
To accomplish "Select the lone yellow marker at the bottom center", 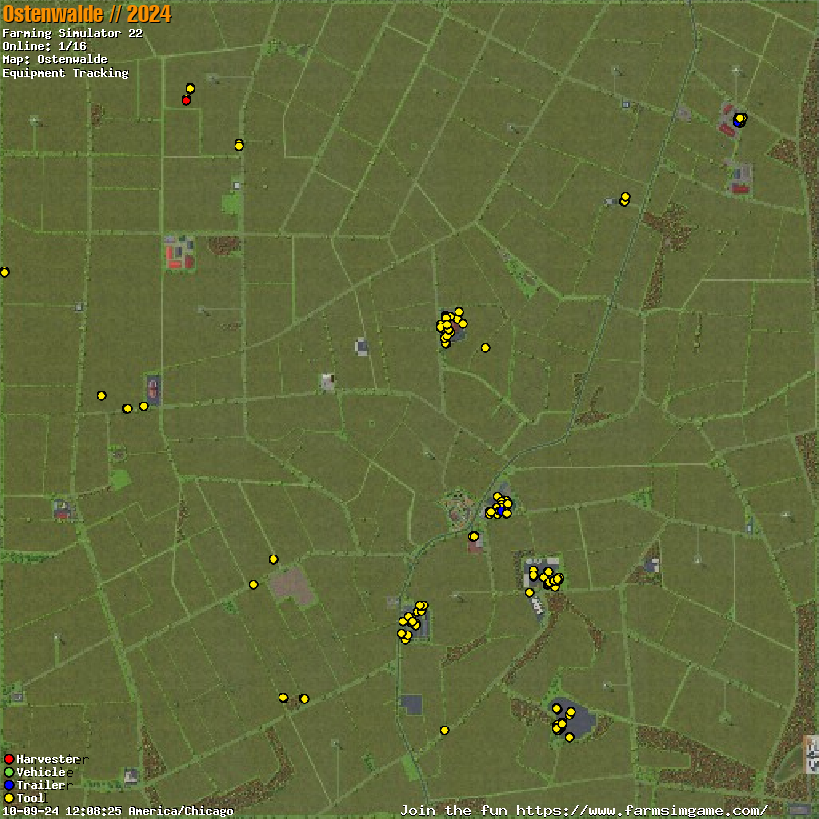I will pyautogui.click(x=444, y=730).
